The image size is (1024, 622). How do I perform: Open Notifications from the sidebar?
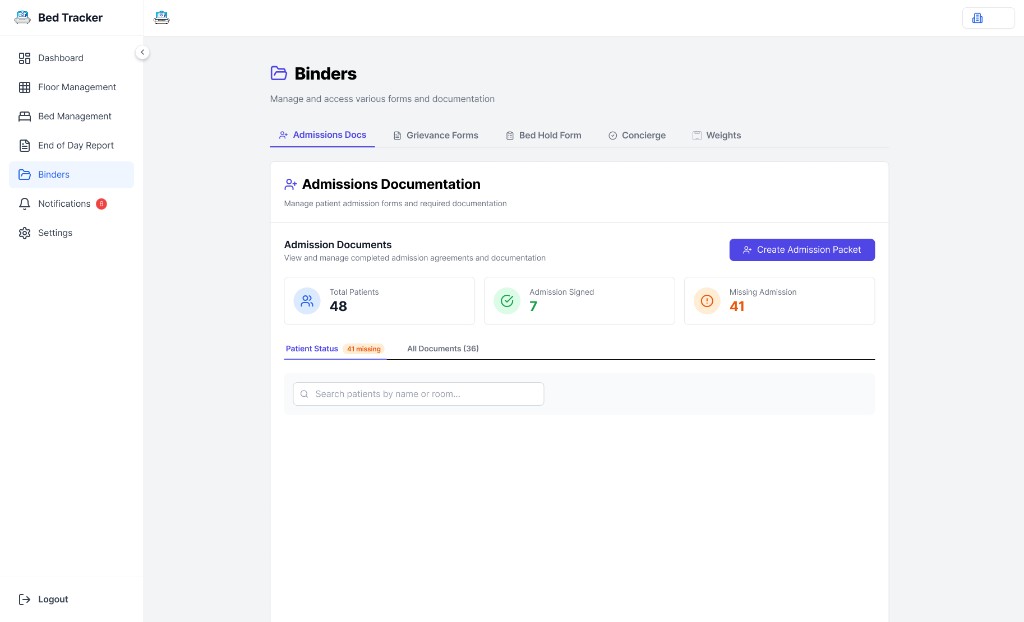pos(71,204)
